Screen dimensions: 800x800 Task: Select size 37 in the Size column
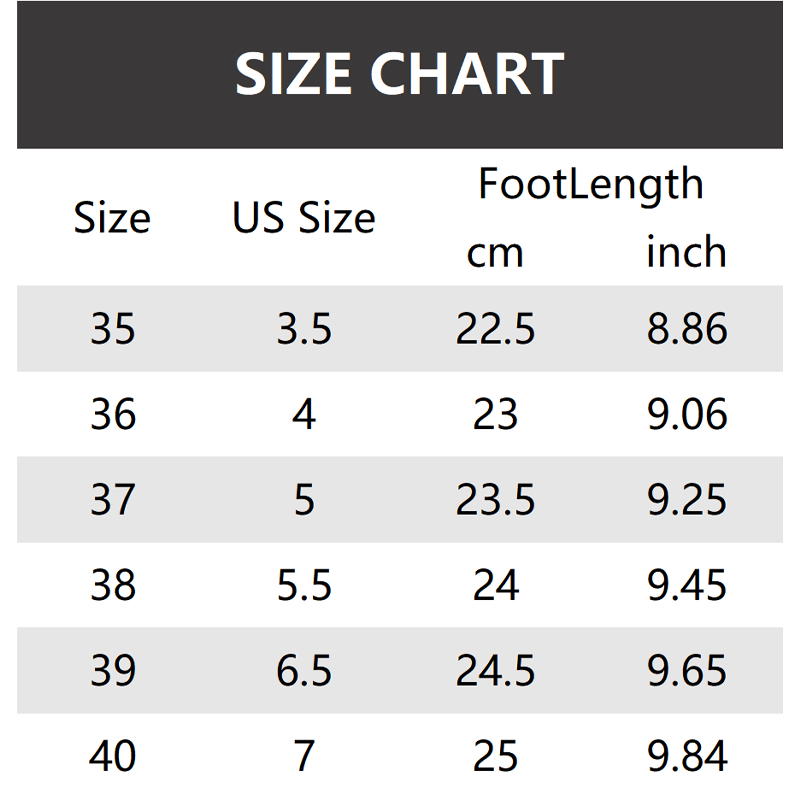[112, 500]
